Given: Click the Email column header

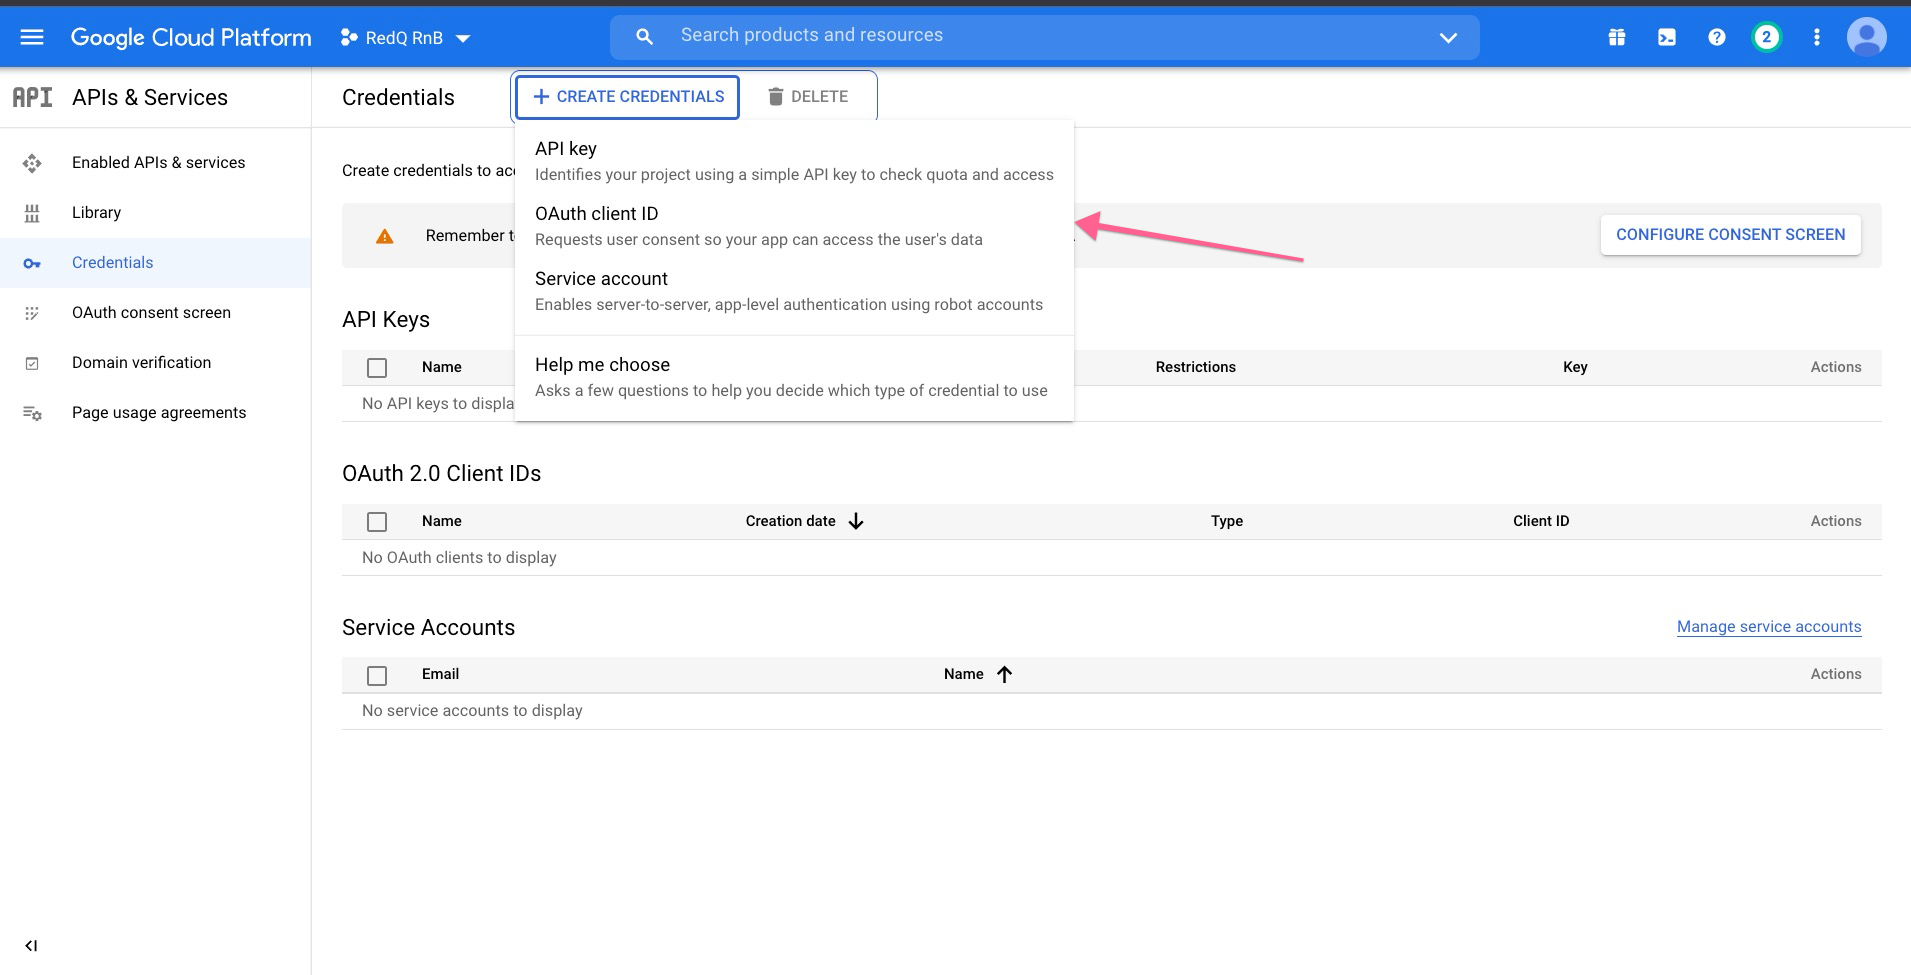Looking at the screenshot, I should point(440,674).
